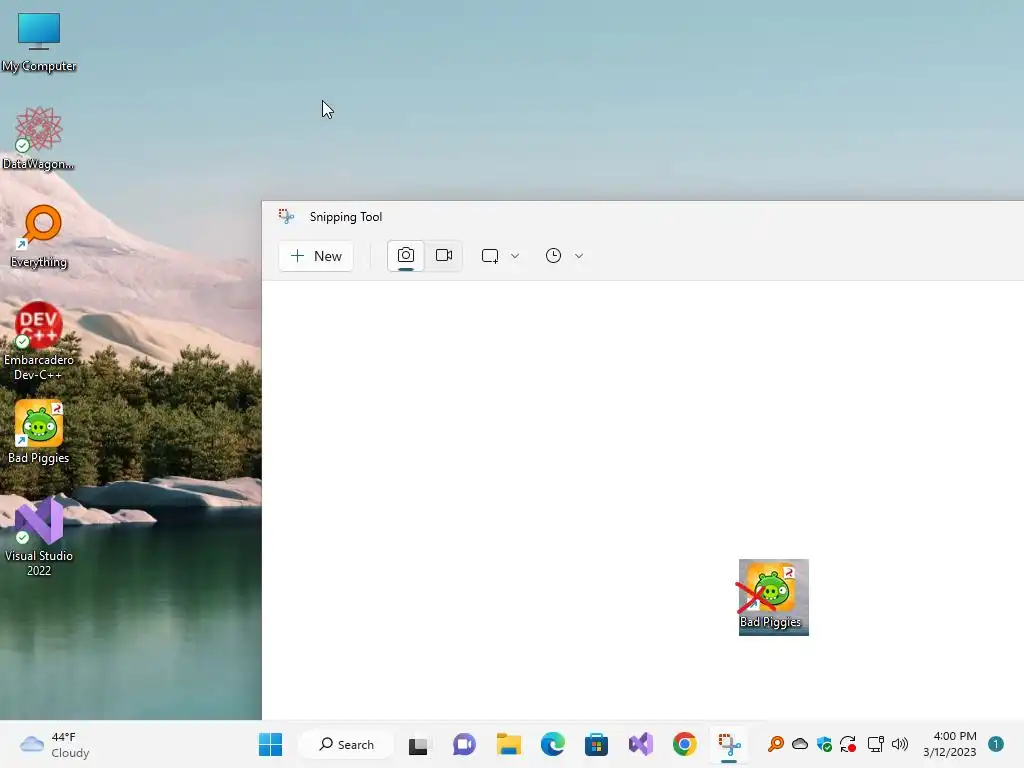Screen dimensions: 1024x768
Task: Open the weather widget showing 44°F Cloudy
Action: pos(54,744)
